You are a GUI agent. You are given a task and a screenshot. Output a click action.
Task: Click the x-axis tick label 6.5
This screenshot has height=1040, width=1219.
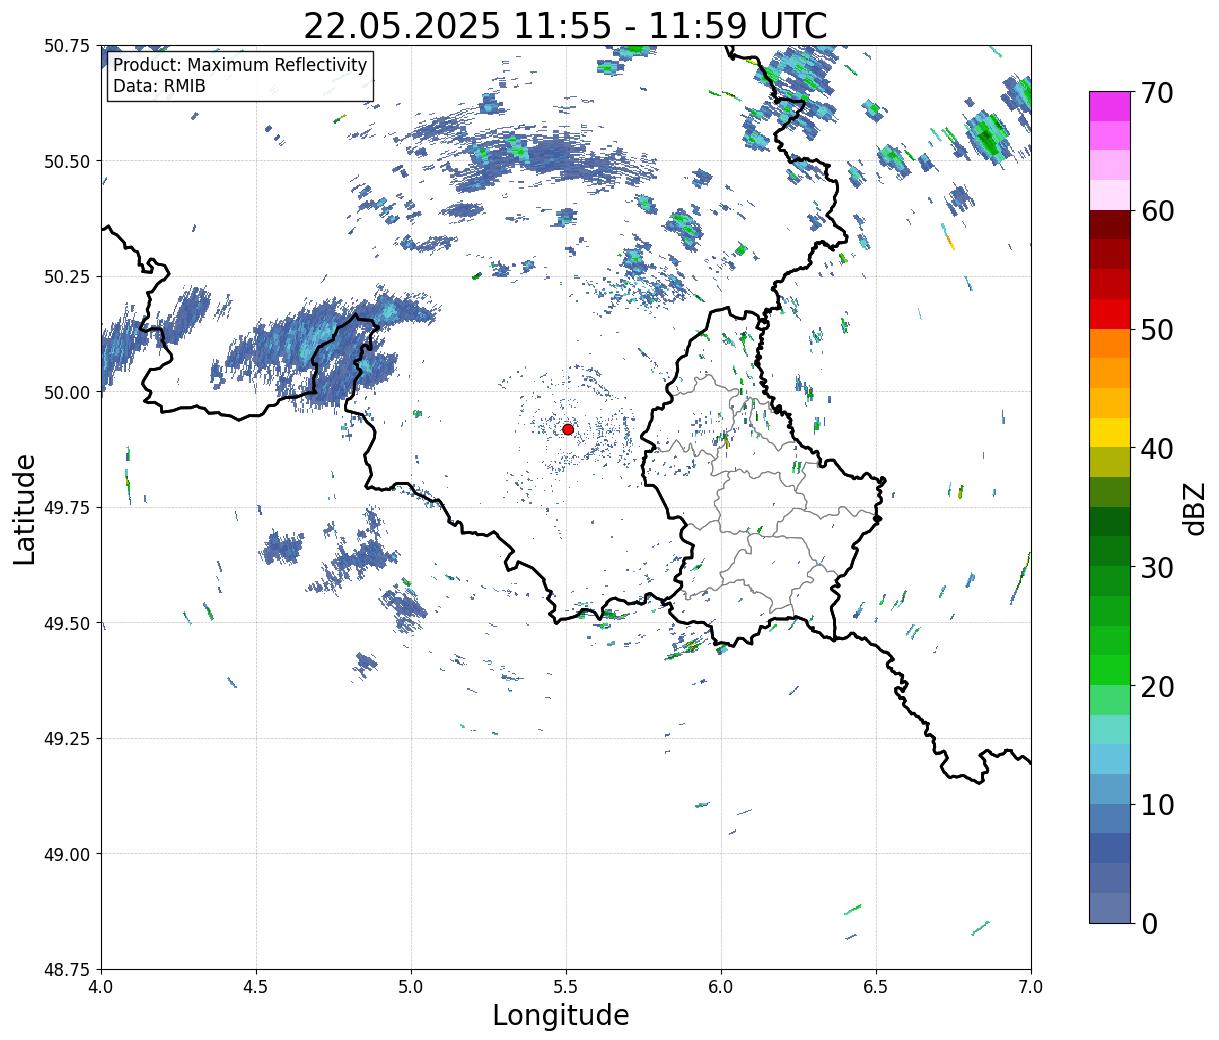click(876, 987)
